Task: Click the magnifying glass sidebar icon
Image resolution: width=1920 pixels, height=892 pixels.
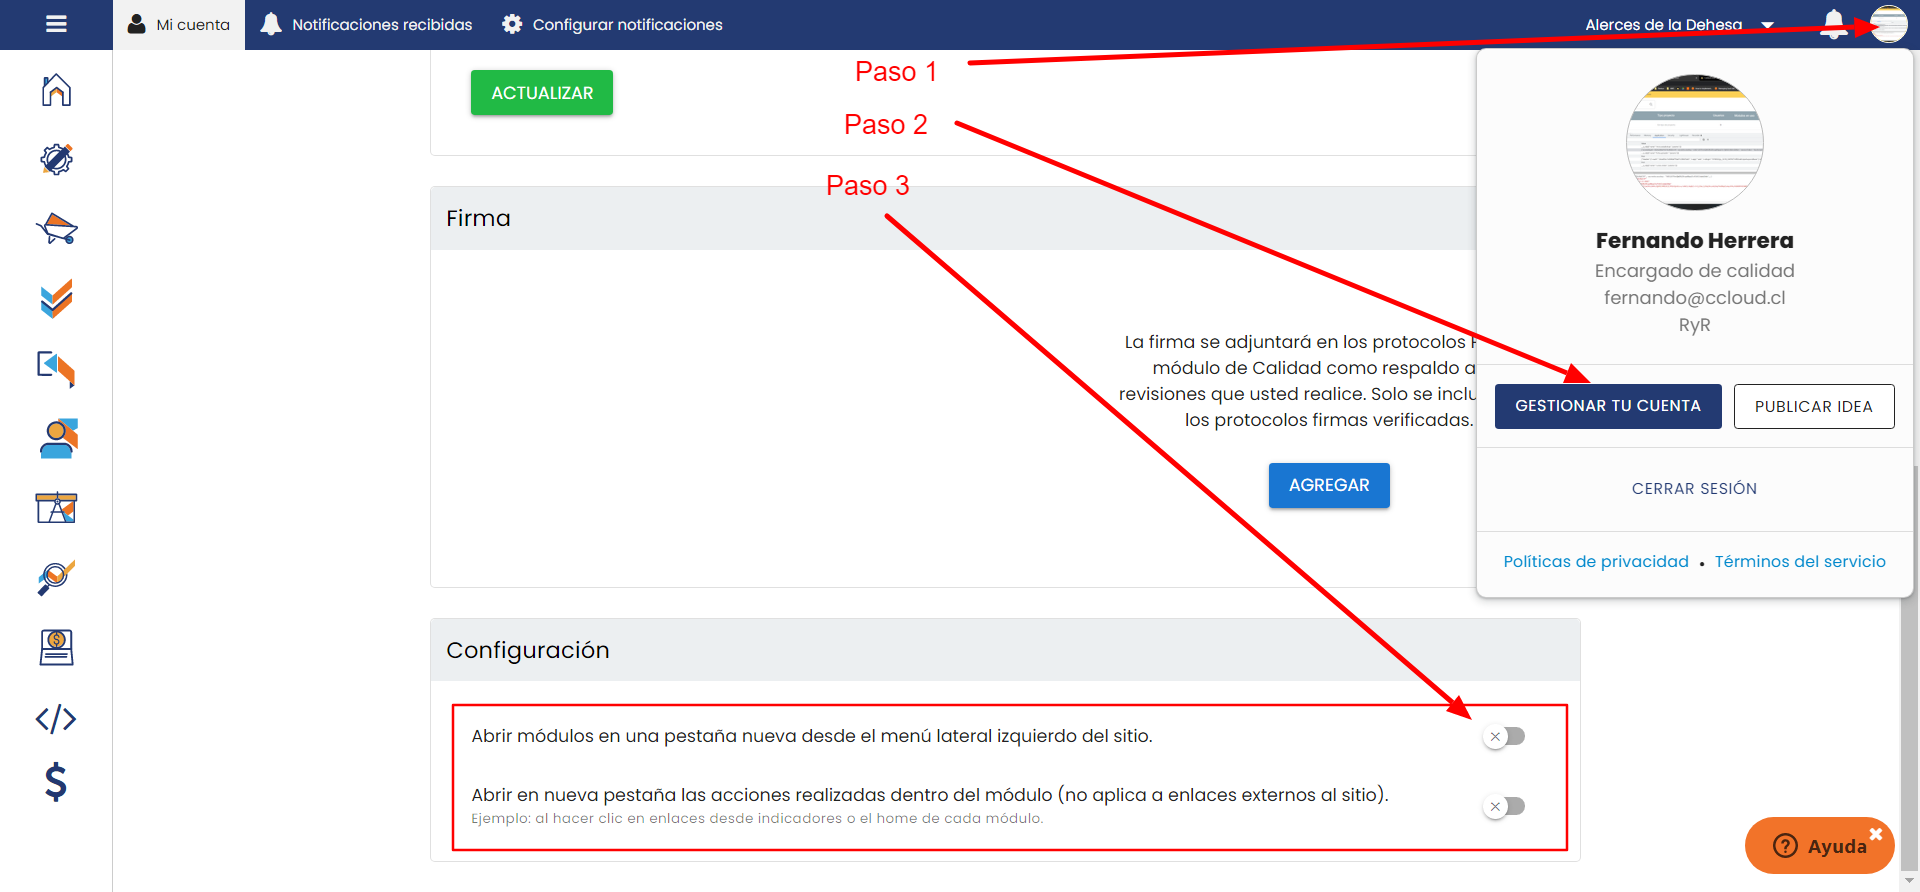Action: coord(56,577)
